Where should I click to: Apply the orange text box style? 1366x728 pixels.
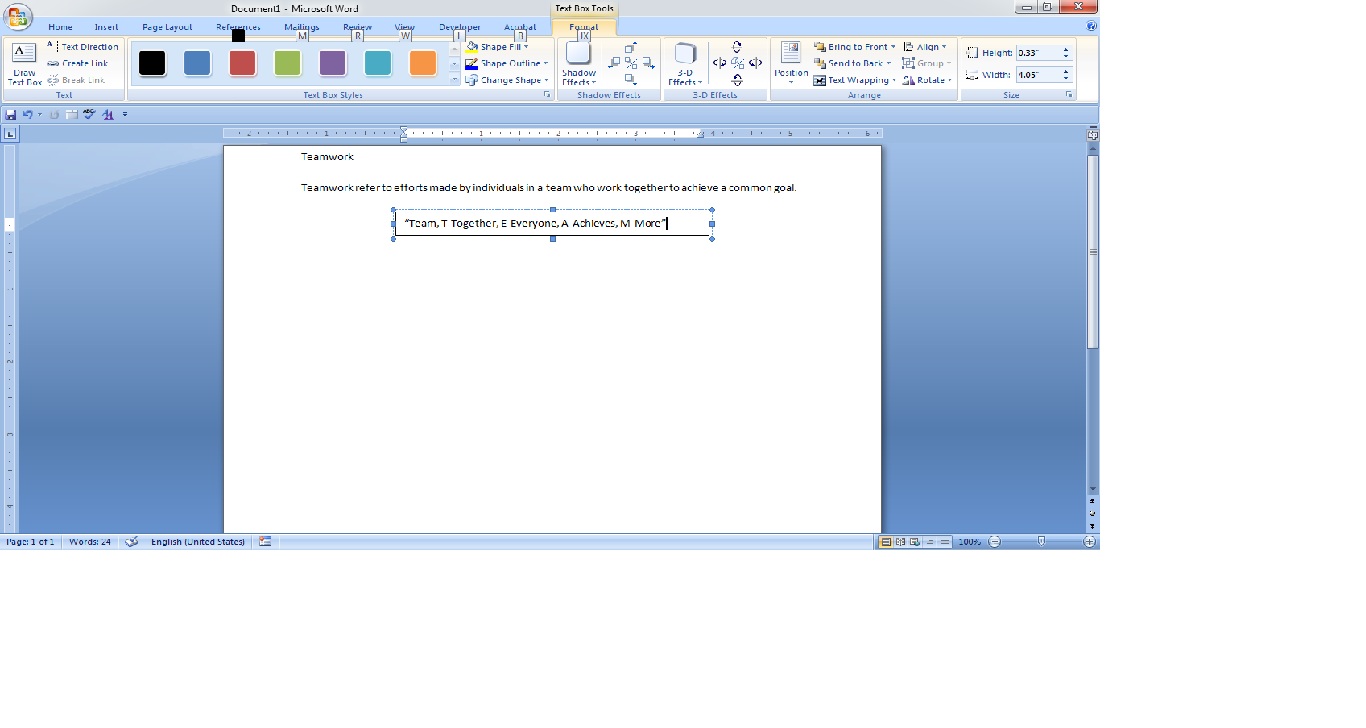click(x=423, y=63)
